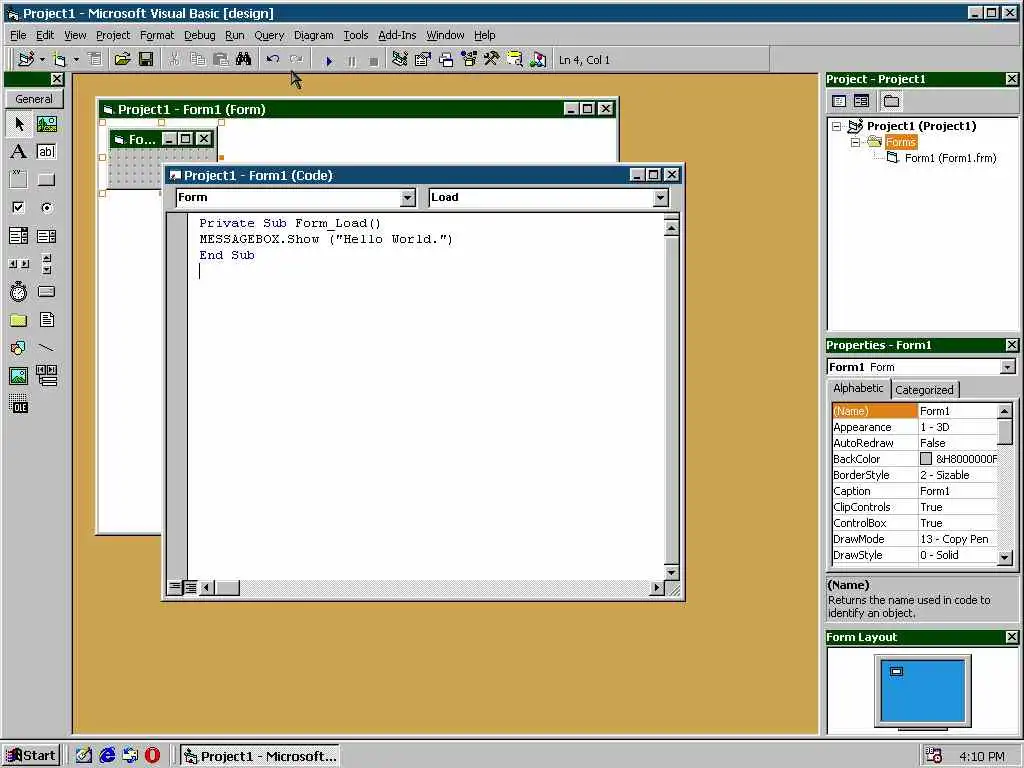This screenshot has width=1024, height=768.
Task: Open the Project menu
Action: click(x=113, y=35)
